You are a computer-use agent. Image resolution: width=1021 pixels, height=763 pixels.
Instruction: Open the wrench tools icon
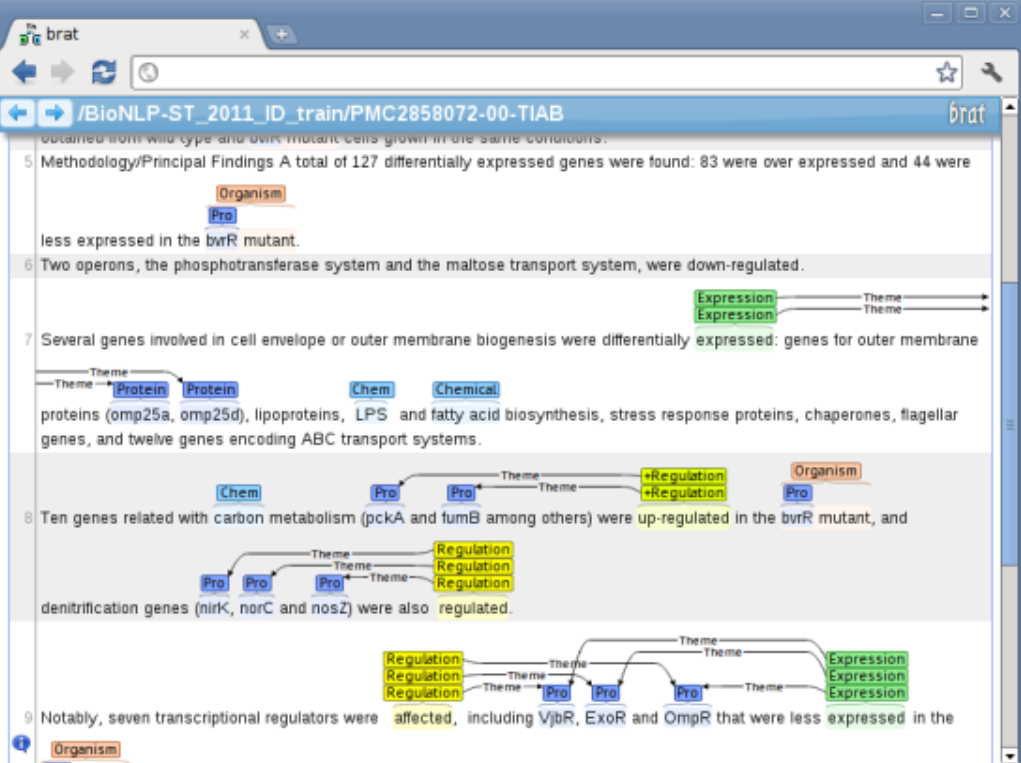991,72
